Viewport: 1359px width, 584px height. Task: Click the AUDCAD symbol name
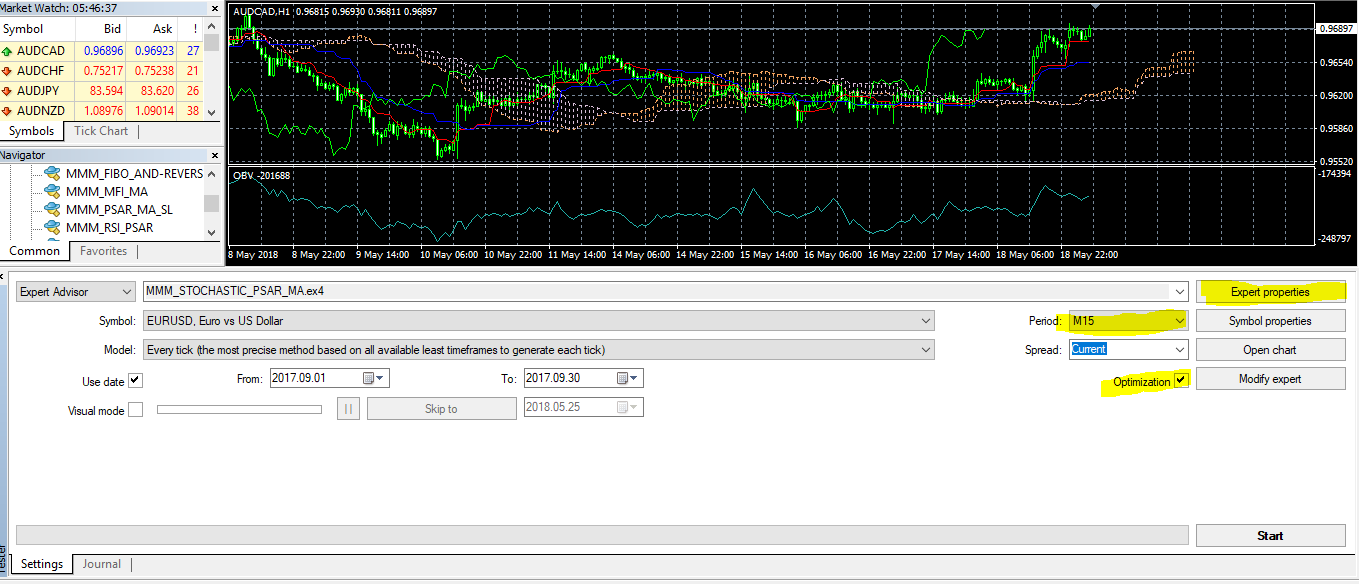click(41, 50)
